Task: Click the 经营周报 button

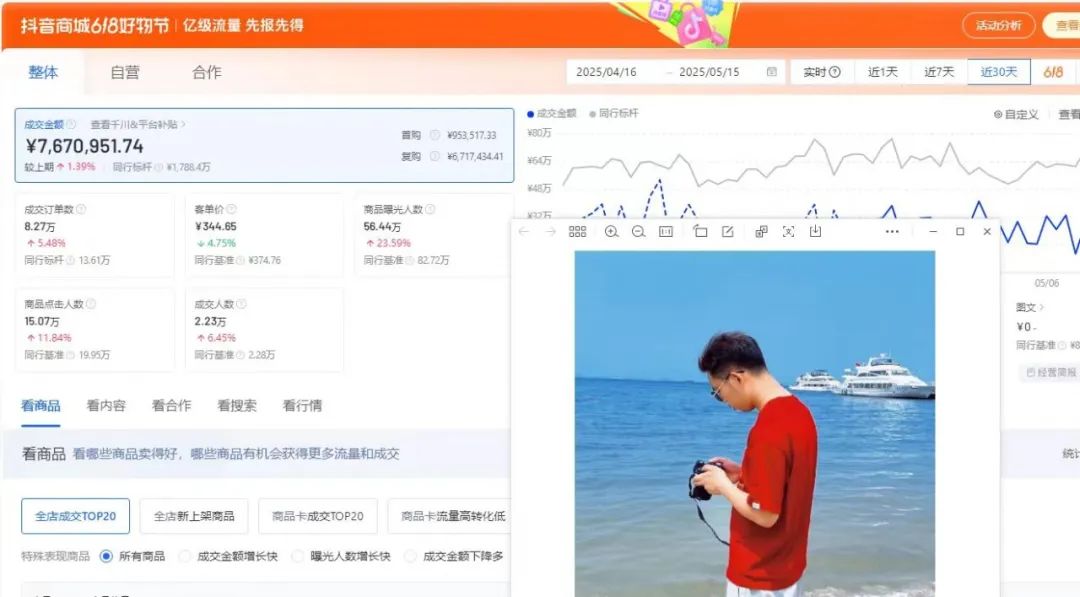Action: click(x=1050, y=373)
